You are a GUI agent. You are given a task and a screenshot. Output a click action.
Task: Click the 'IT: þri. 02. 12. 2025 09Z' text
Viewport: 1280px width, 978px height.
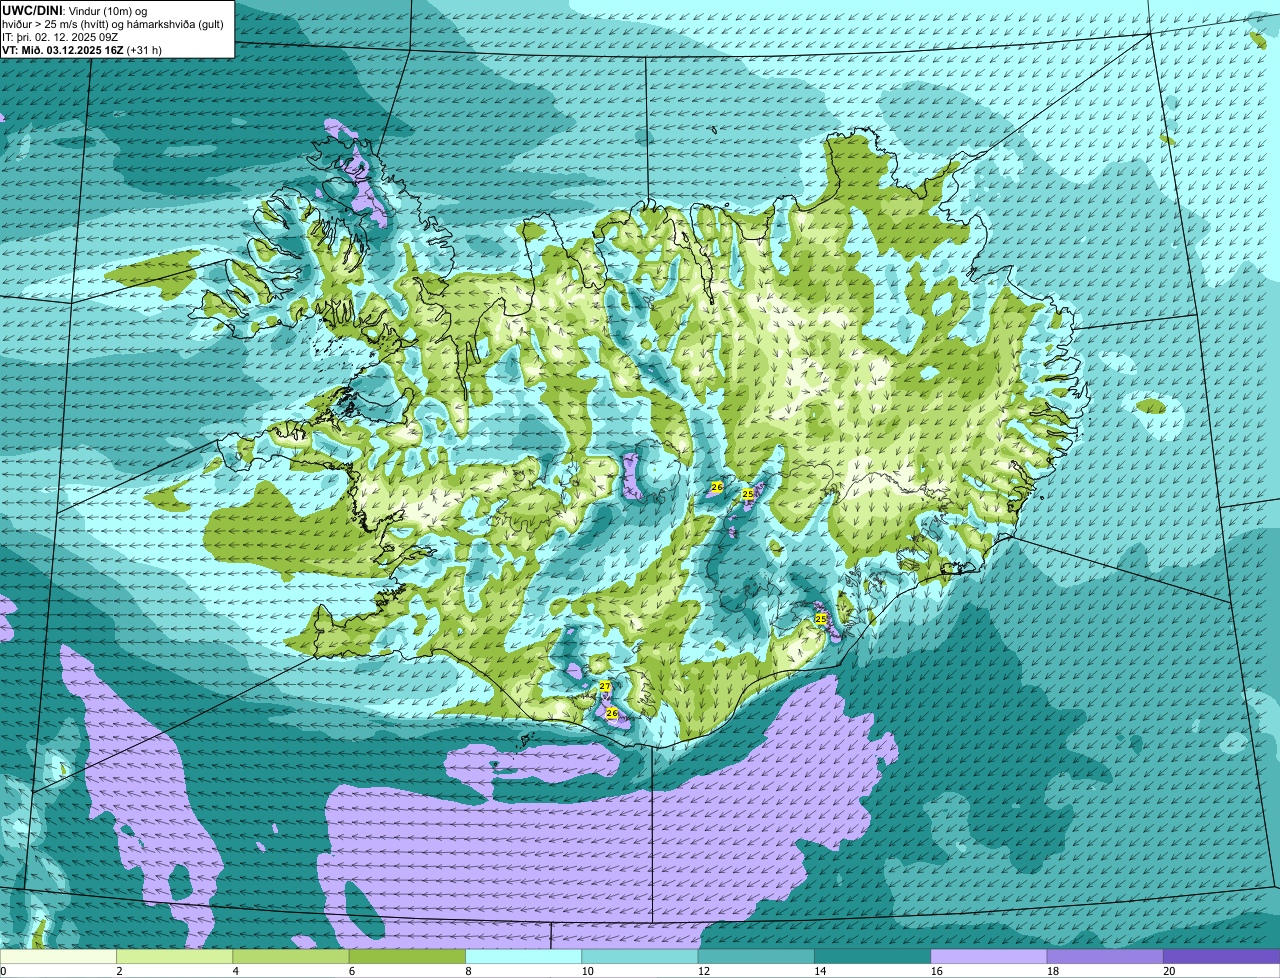pyautogui.click(x=60, y=37)
